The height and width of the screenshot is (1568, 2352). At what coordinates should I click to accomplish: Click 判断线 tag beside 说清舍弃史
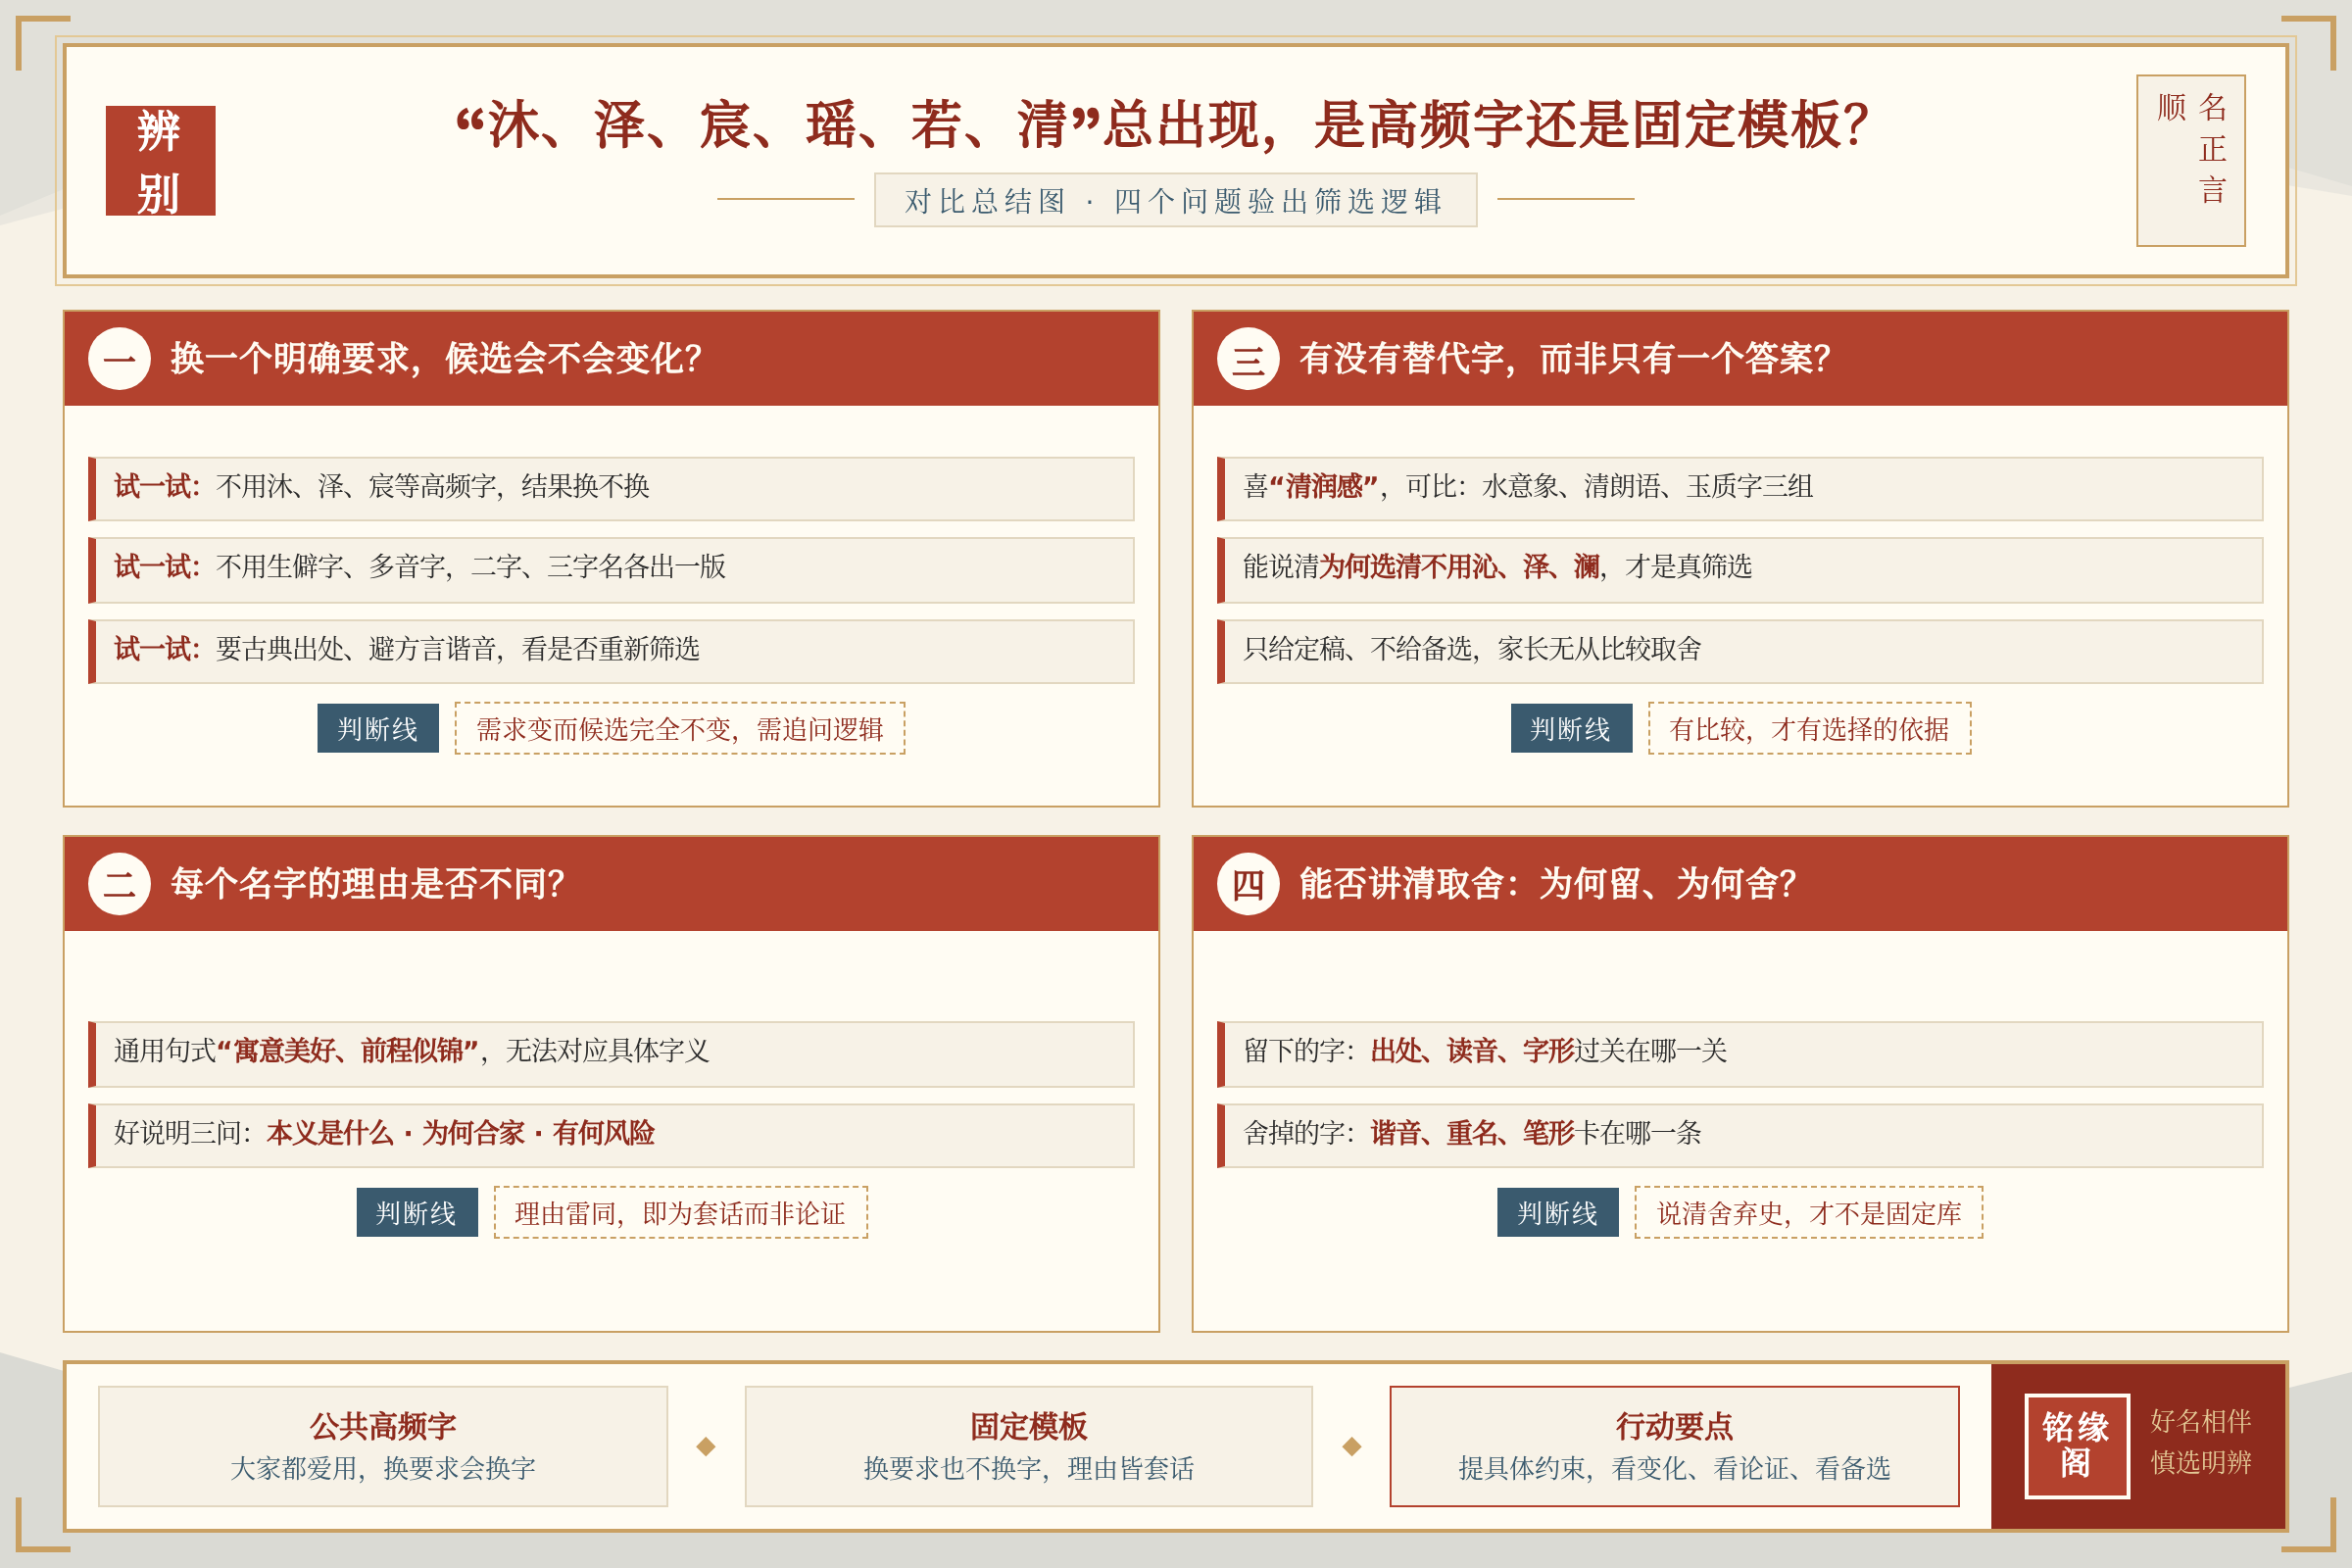pos(1557,1212)
